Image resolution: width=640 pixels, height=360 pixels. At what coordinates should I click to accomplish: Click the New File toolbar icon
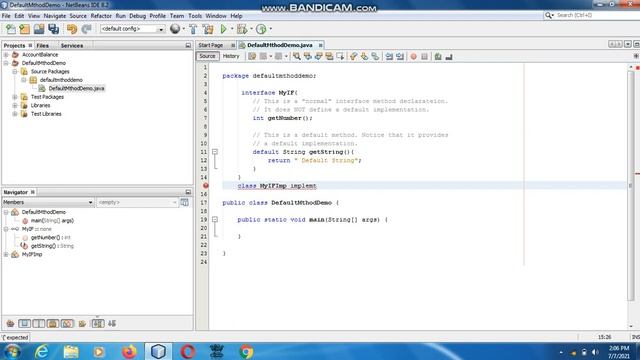[11, 29]
